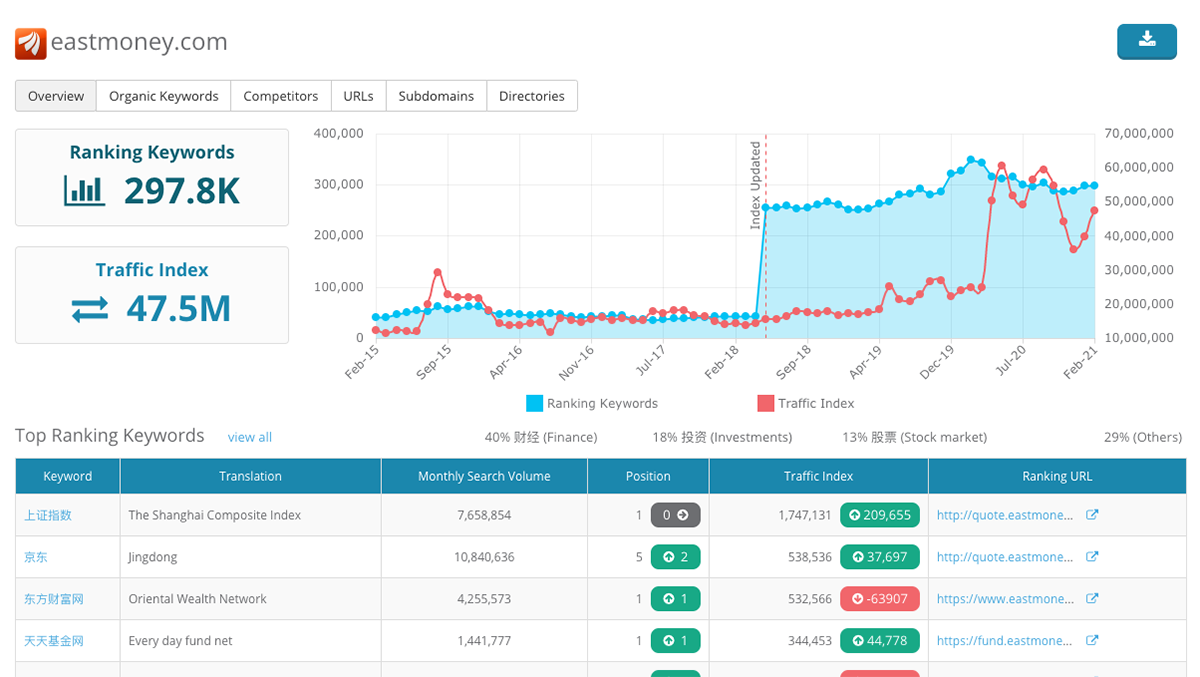The width and height of the screenshot is (1200, 677).
Task: Open the 上证指数 keyword link
Action: pyautogui.click(x=48, y=515)
